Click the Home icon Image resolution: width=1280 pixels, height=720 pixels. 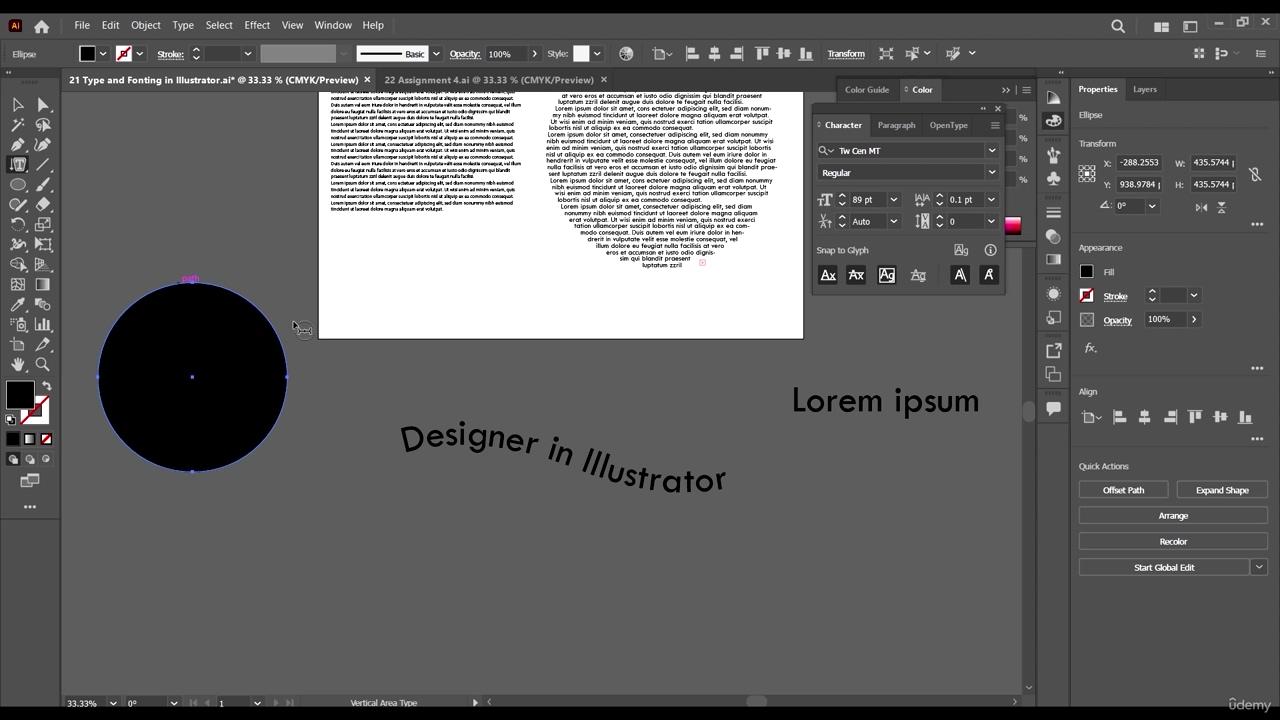[x=41, y=26]
